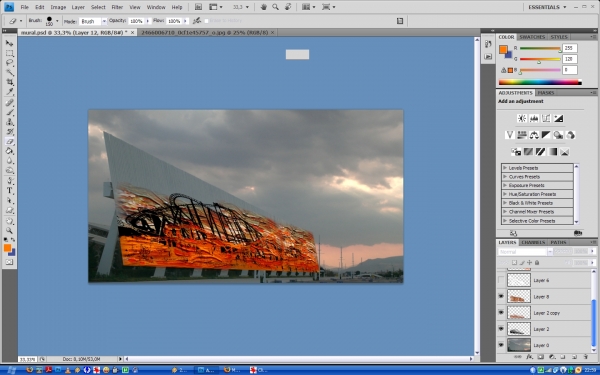Expand Levels Presets
The width and height of the screenshot is (600, 375).
point(505,168)
